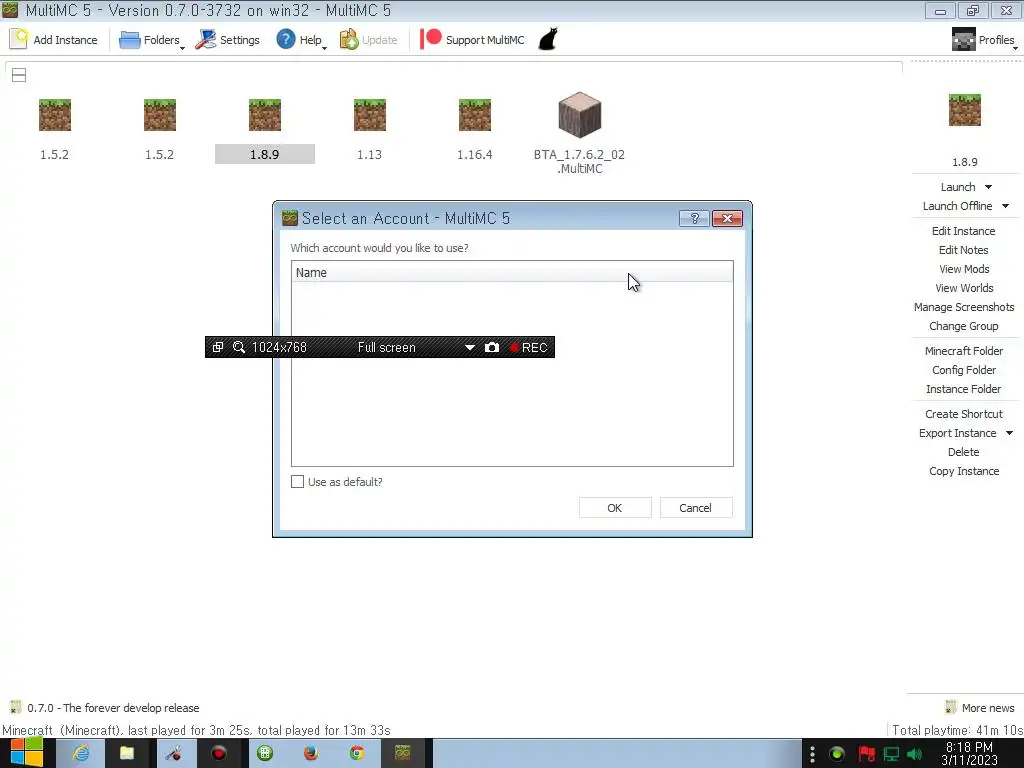Open recorder Full screen mode dropdown arrow

pyautogui.click(x=470, y=347)
